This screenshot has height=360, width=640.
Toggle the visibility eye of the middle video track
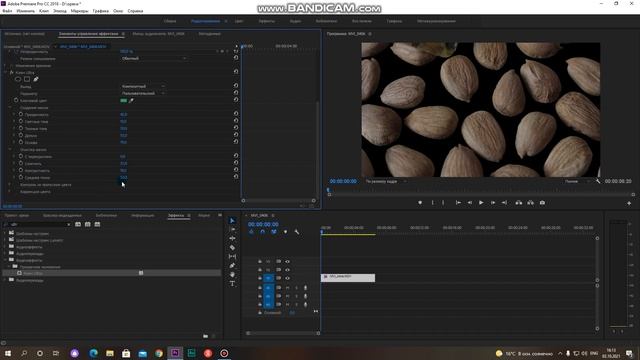tap(287, 270)
